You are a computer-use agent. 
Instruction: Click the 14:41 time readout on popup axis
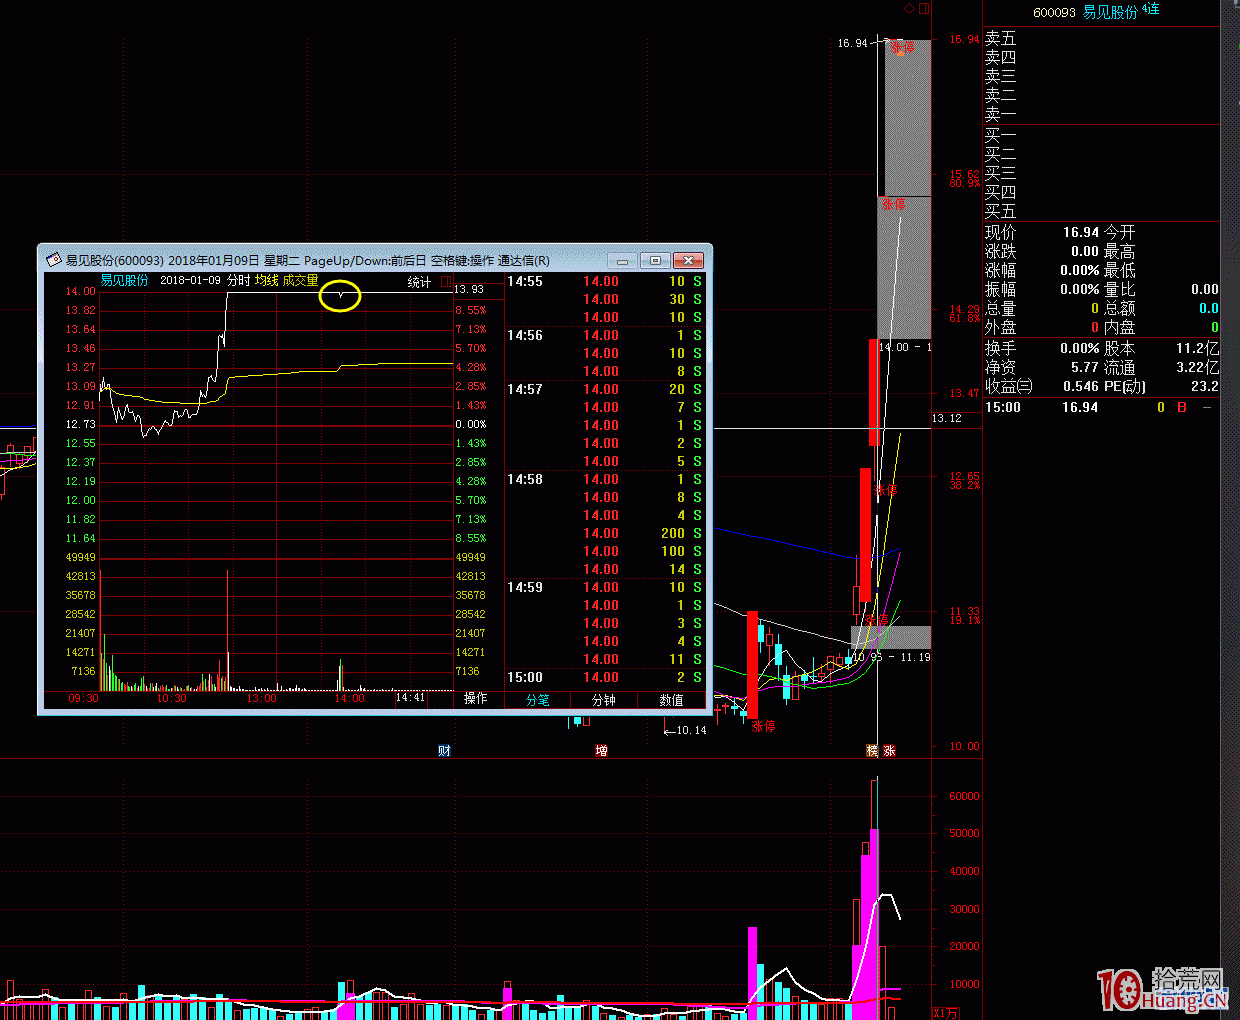[x=410, y=697]
